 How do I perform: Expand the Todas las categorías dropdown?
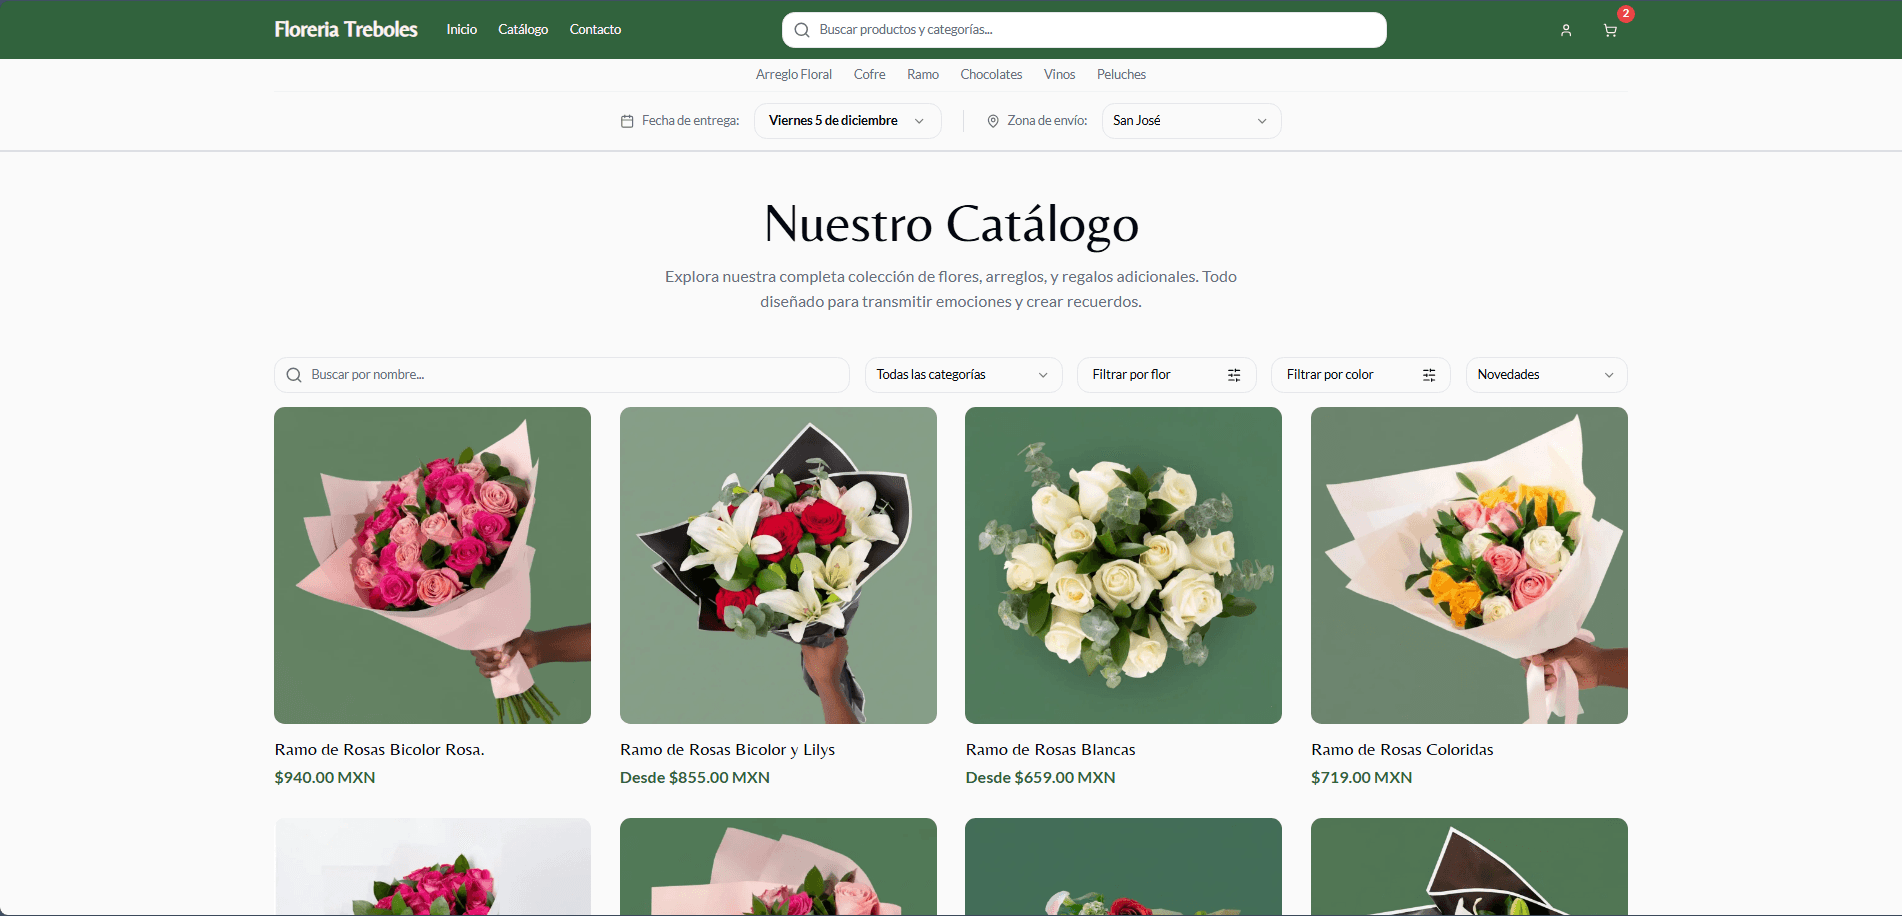(x=962, y=375)
